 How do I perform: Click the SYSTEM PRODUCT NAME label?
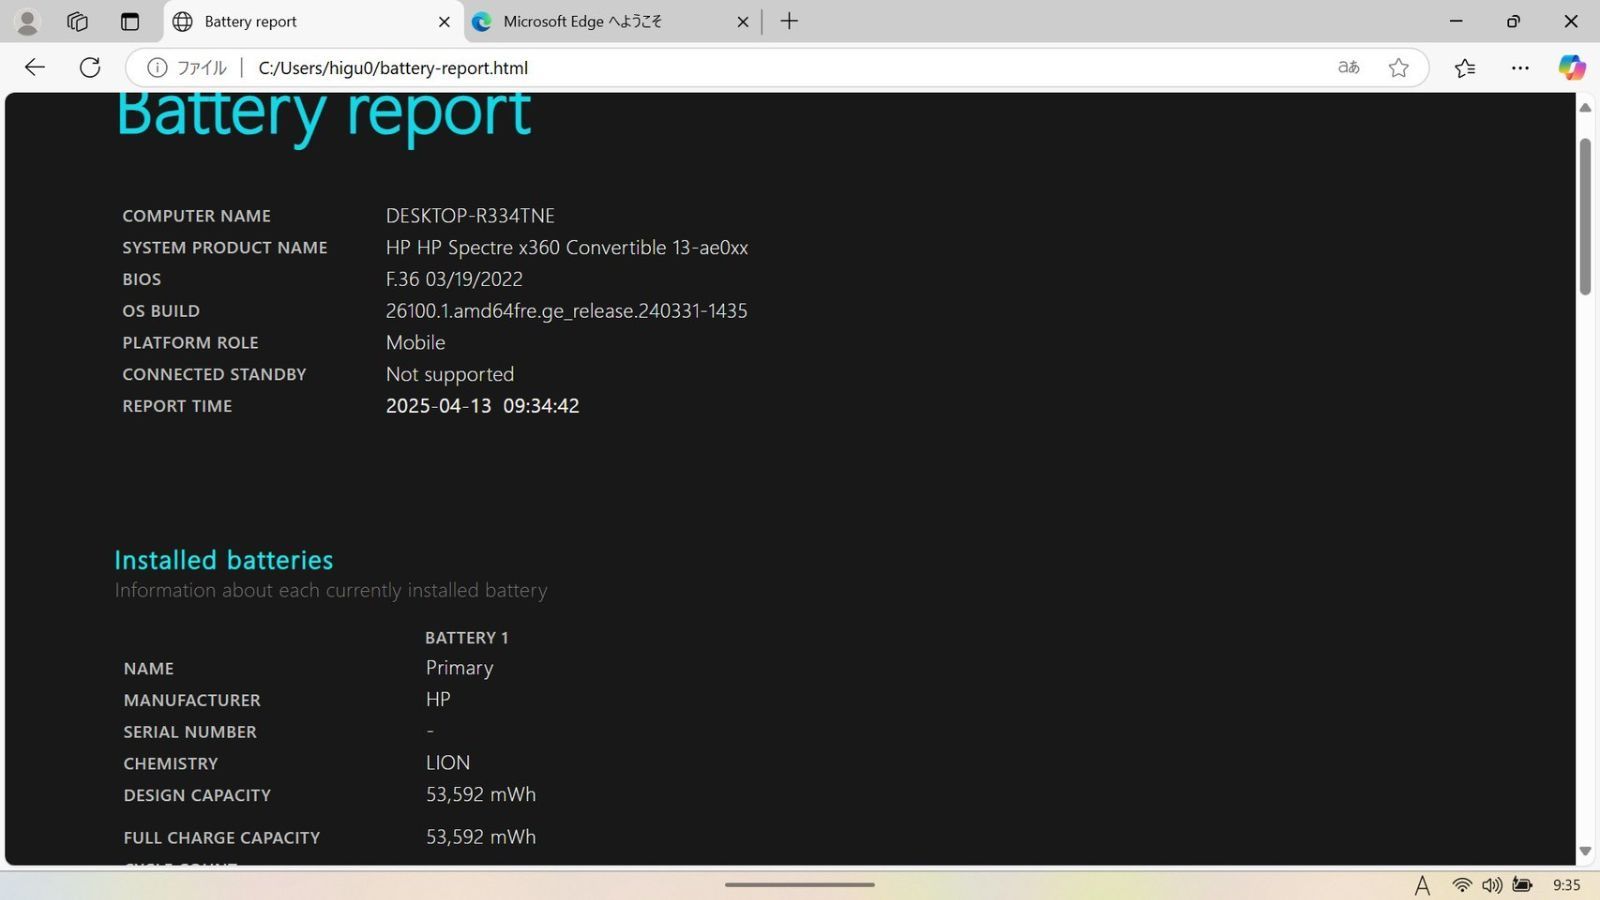225,248
